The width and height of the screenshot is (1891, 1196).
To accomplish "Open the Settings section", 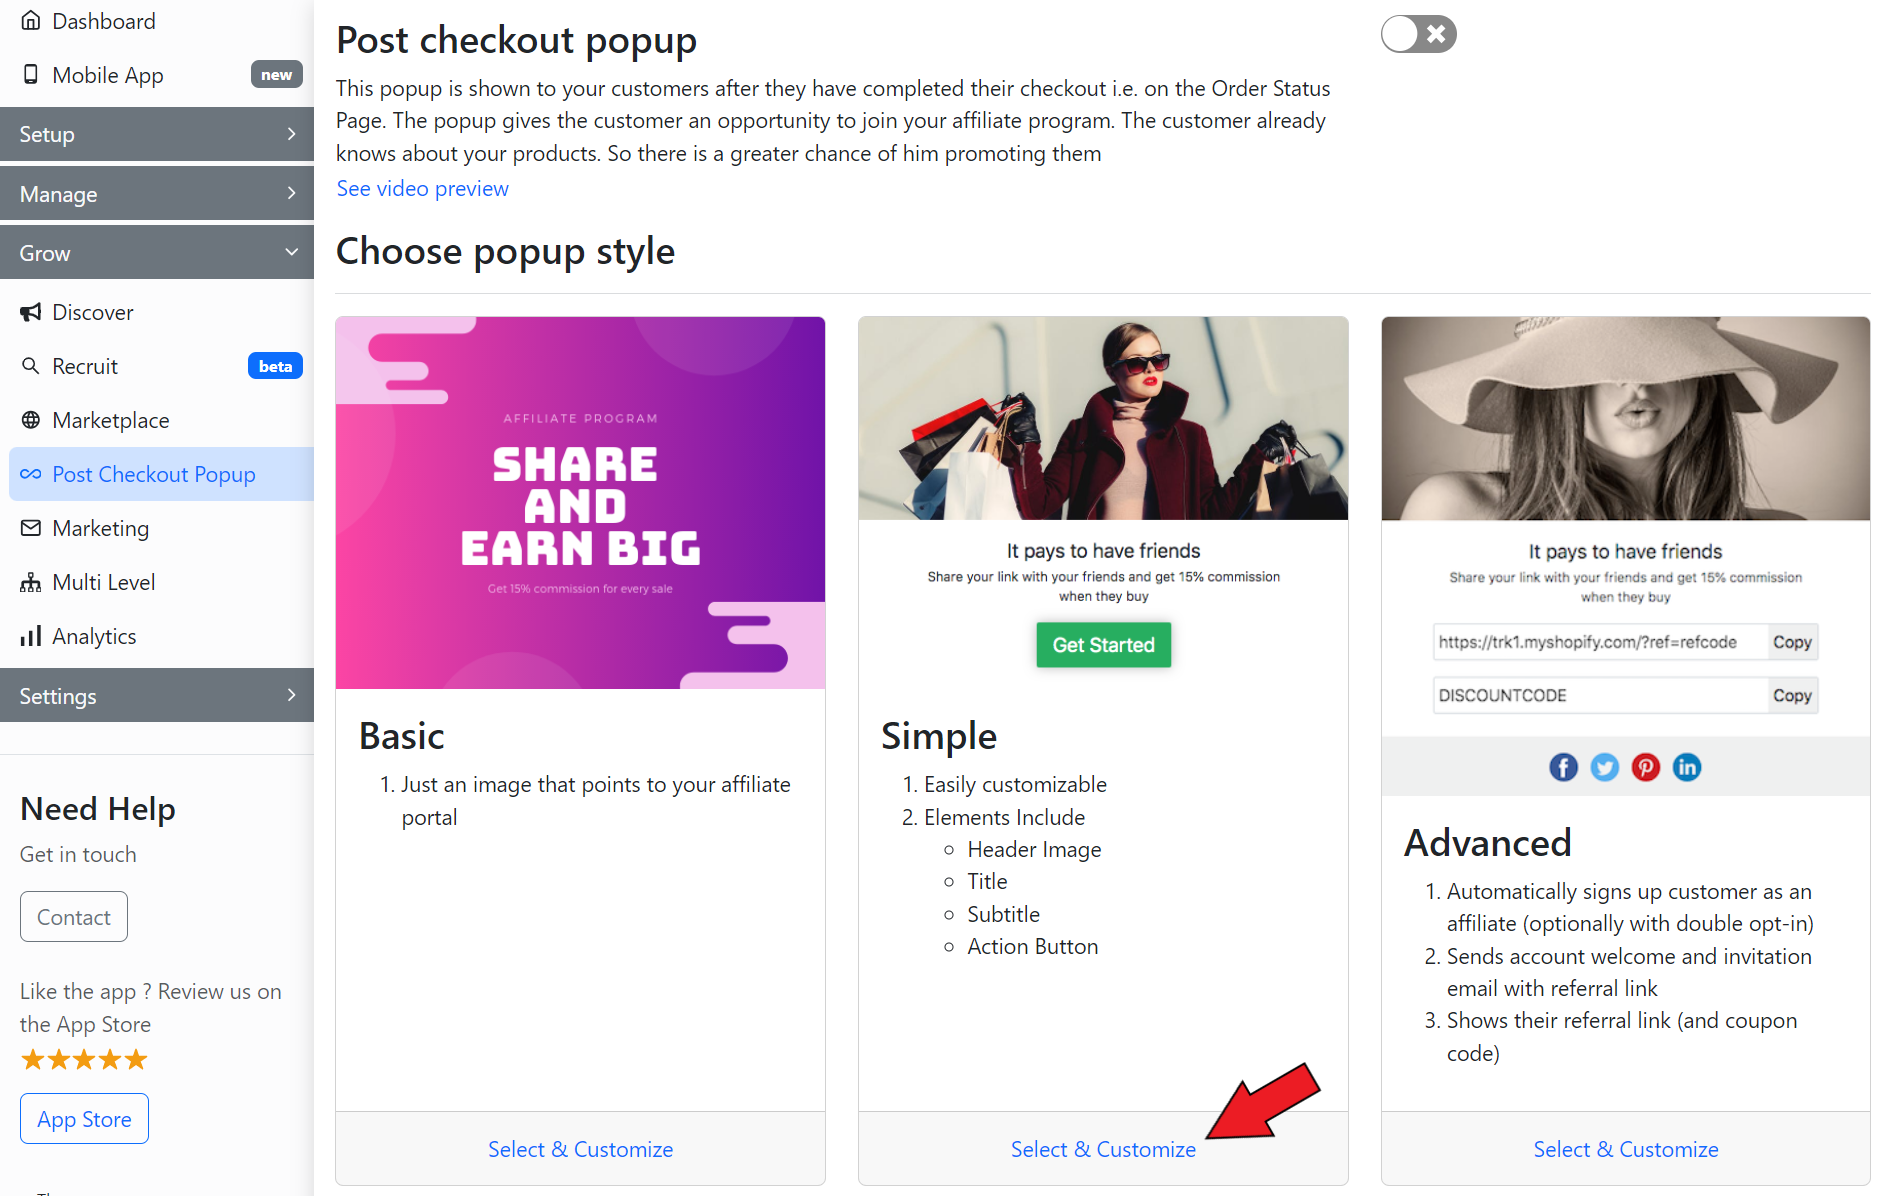I will click(x=157, y=696).
